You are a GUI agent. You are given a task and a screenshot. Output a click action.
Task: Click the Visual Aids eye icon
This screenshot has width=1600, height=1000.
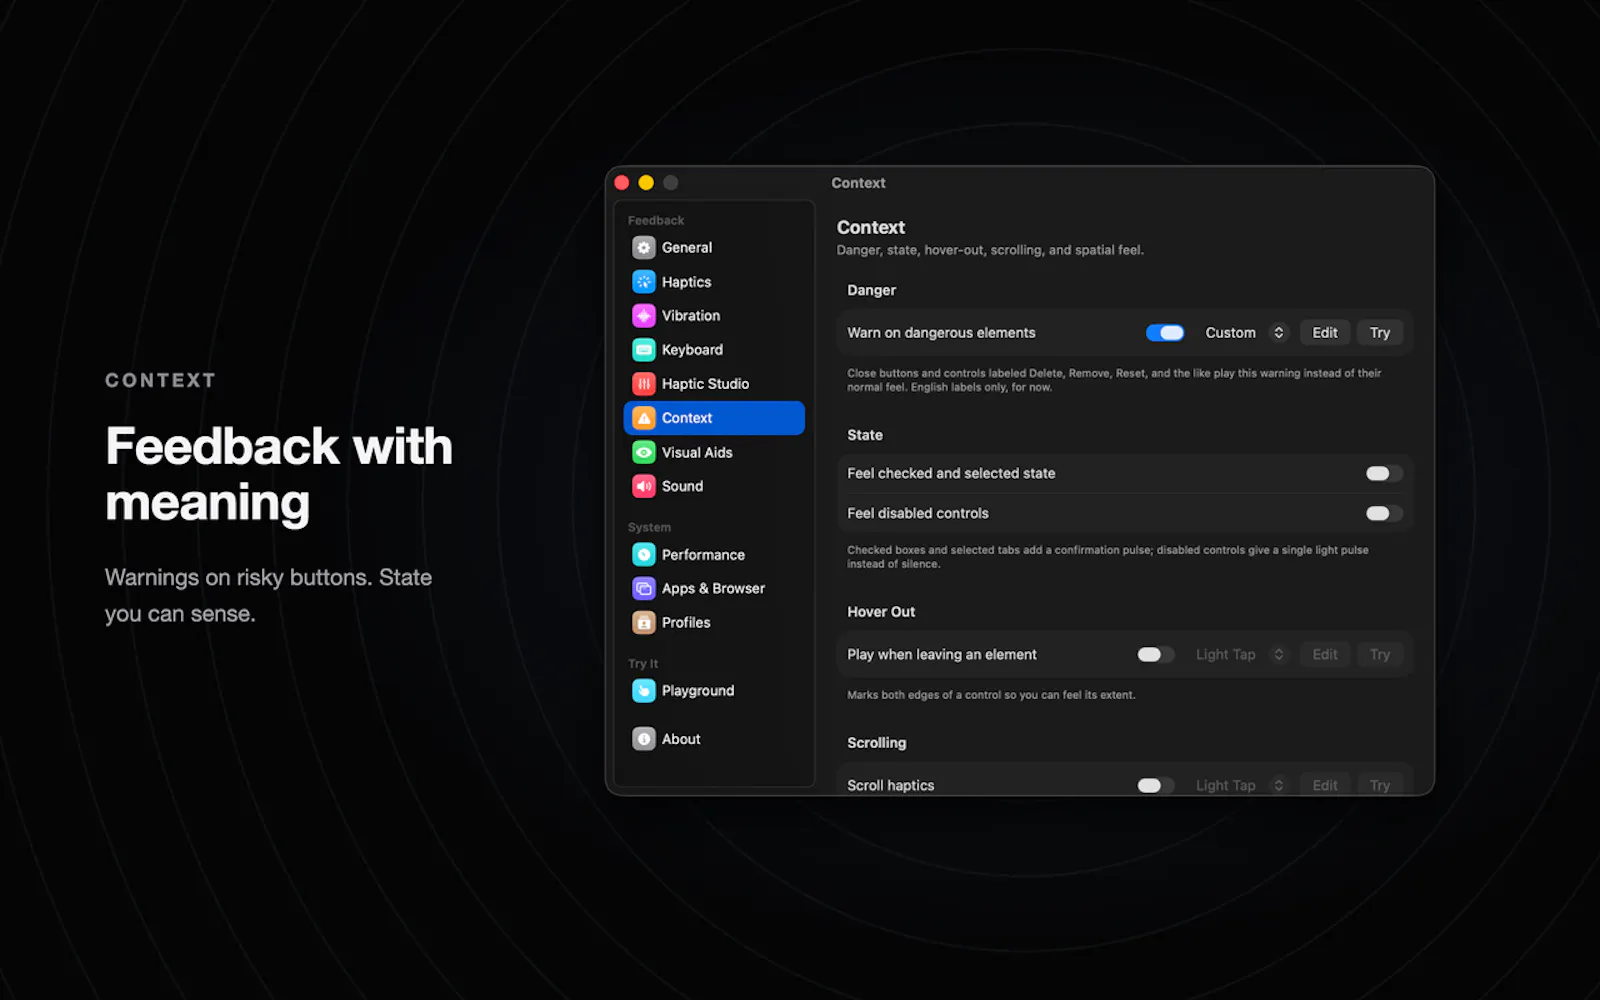(x=644, y=452)
